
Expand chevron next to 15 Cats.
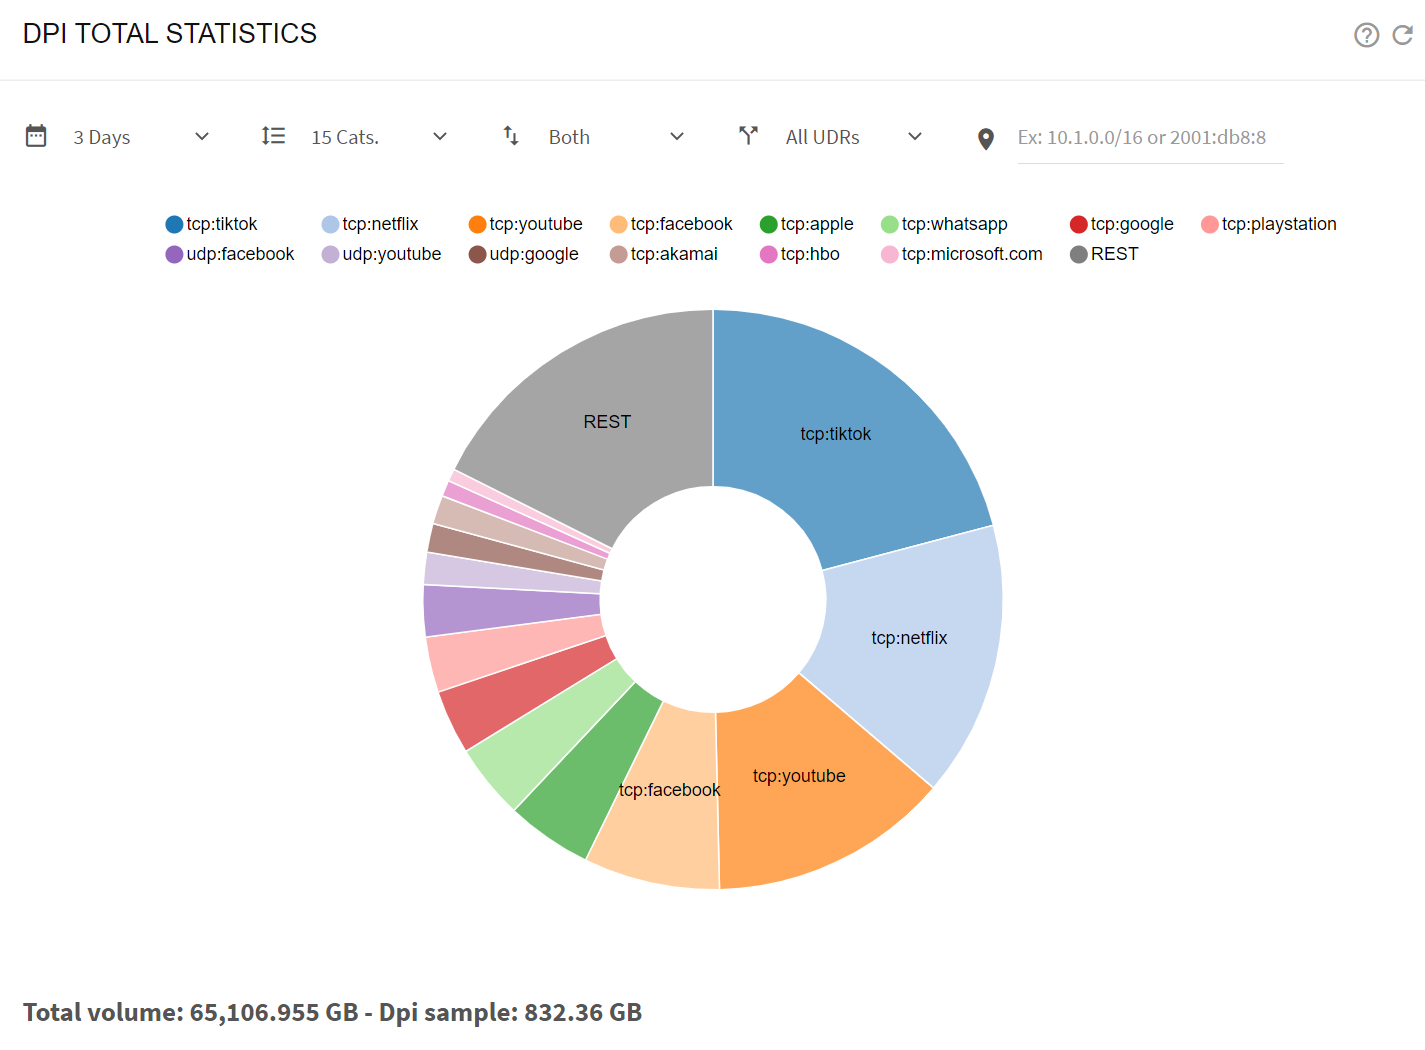(440, 137)
